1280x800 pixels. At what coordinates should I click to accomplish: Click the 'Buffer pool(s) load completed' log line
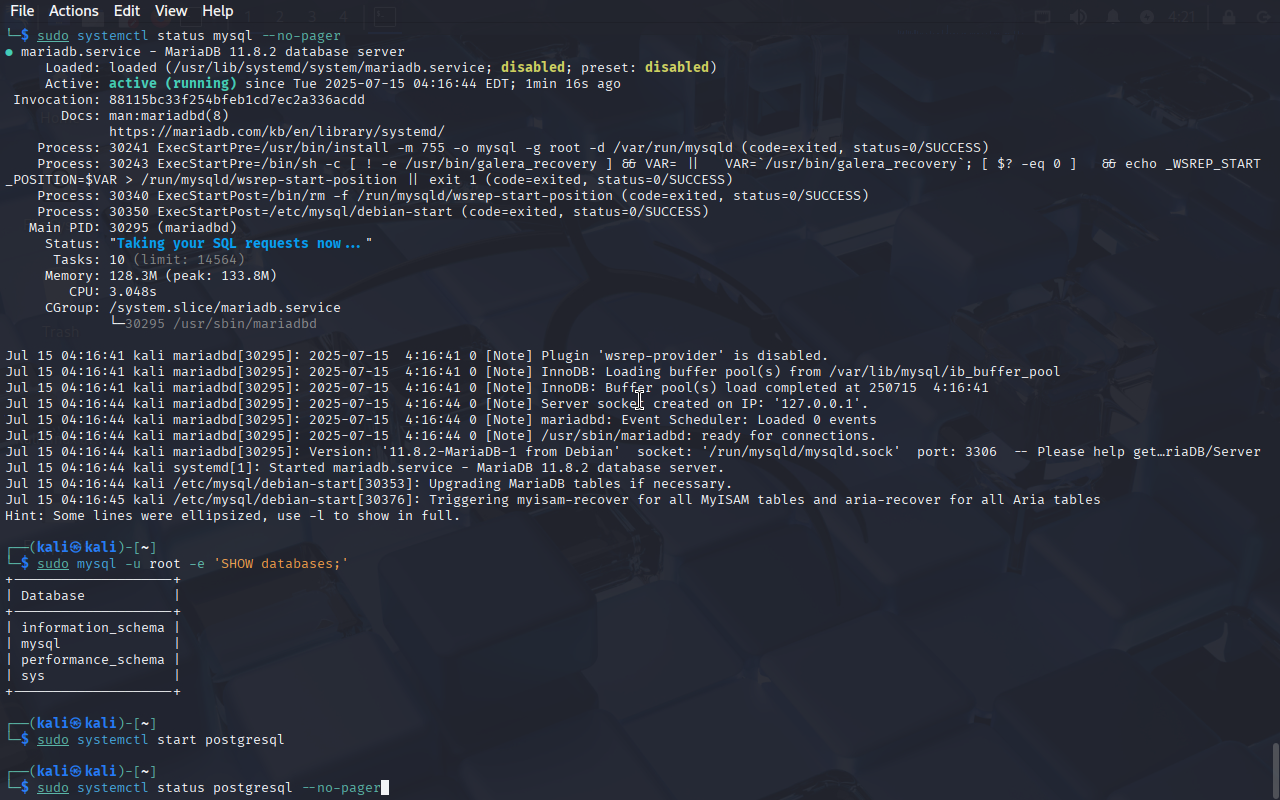click(x=497, y=388)
